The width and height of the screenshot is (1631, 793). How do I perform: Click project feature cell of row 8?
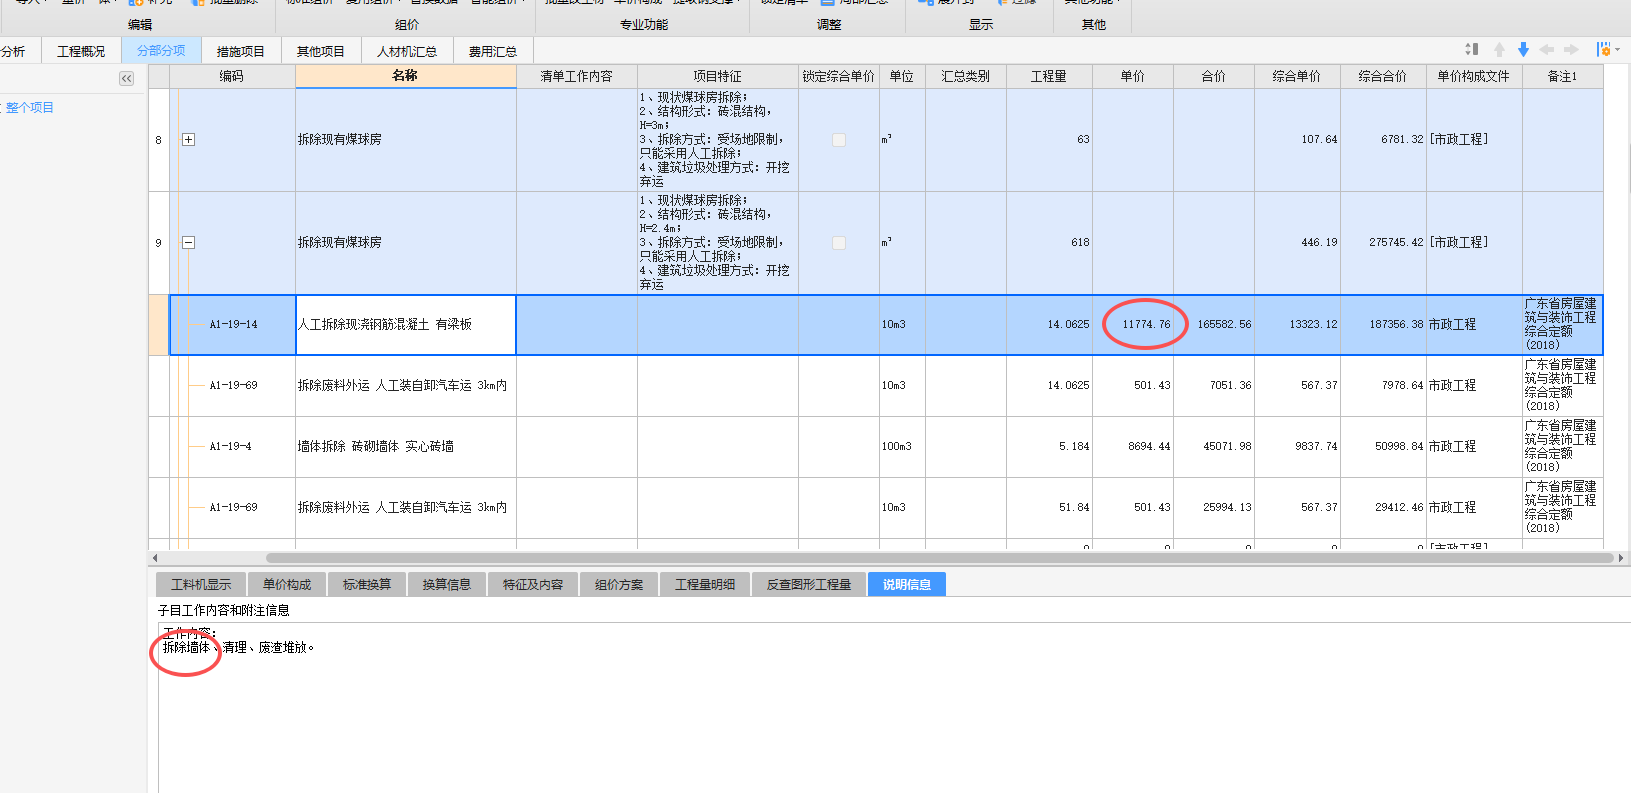coord(718,140)
